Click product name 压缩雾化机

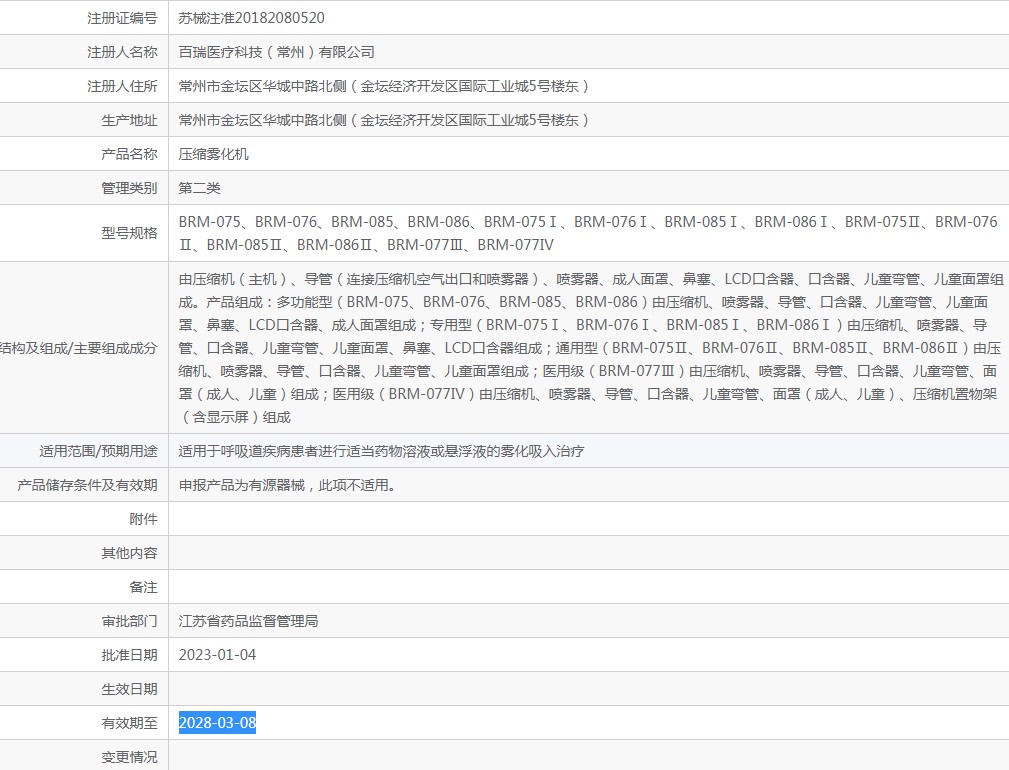(214, 154)
